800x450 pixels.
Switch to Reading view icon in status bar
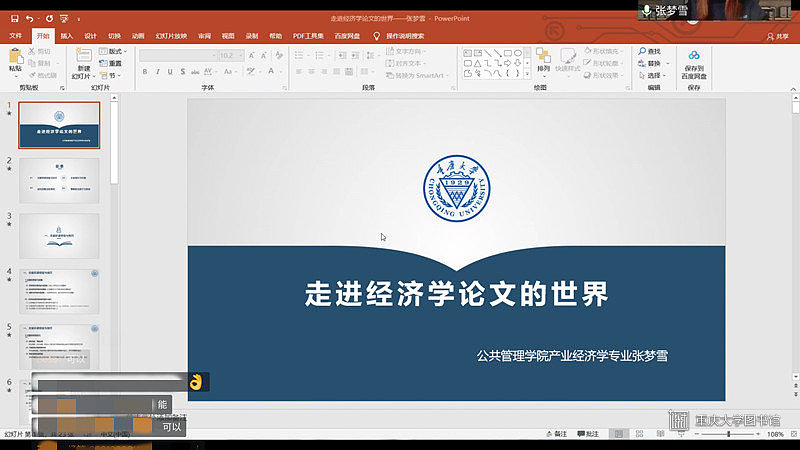coord(660,434)
